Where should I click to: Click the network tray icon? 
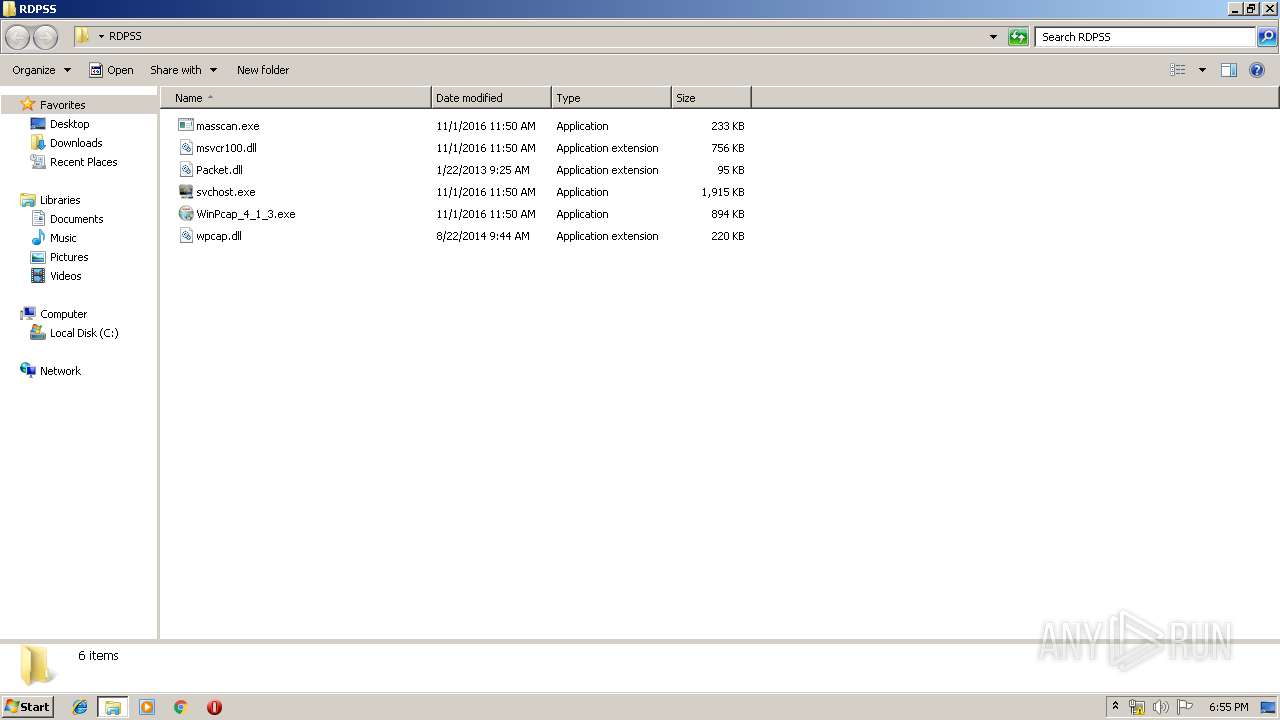coord(1137,707)
